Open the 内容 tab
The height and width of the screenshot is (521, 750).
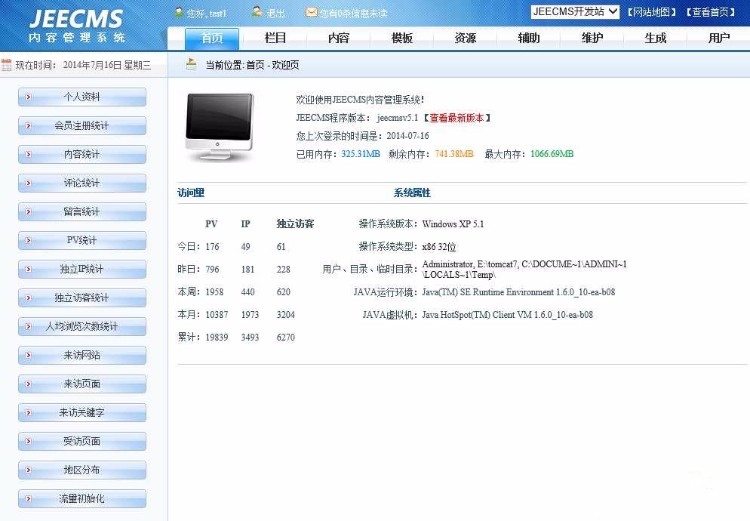tap(339, 38)
